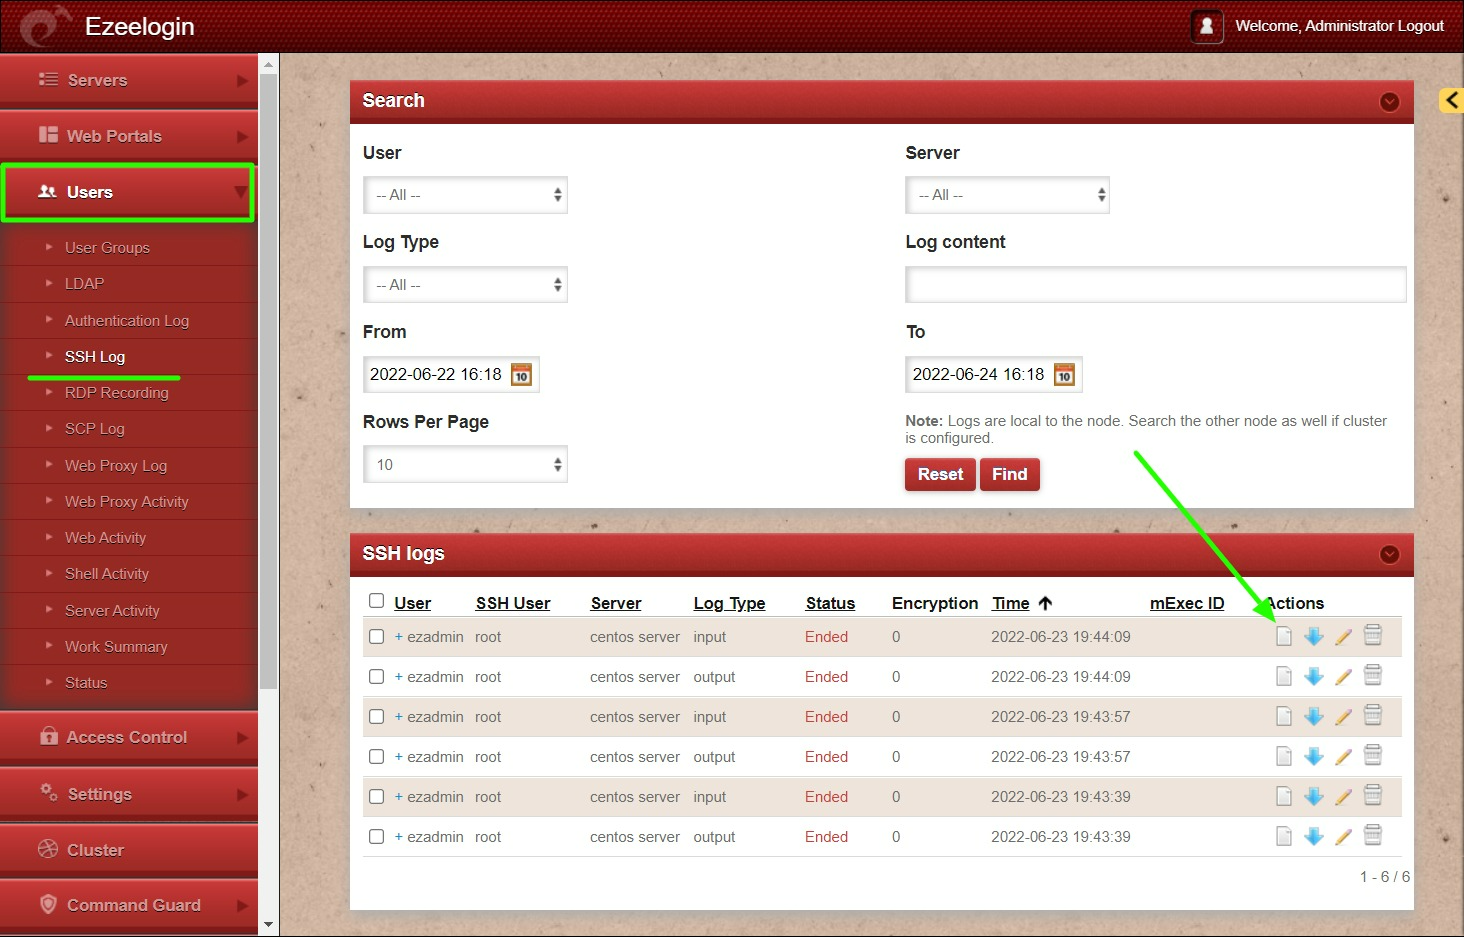Download log for 19:43:57 input row

point(1314,716)
